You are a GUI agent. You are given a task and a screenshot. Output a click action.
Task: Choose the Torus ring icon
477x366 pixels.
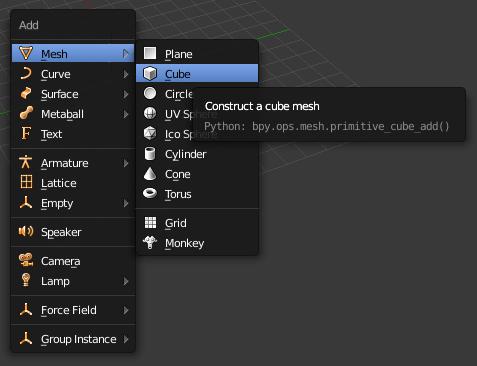150,193
